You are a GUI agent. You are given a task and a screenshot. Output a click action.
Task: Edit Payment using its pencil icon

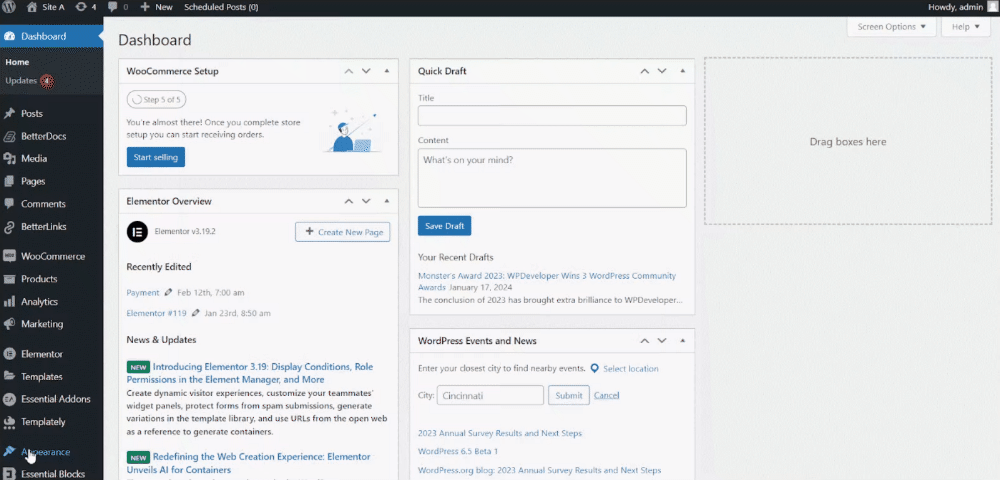pyautogui.click(x=168, y=293)
